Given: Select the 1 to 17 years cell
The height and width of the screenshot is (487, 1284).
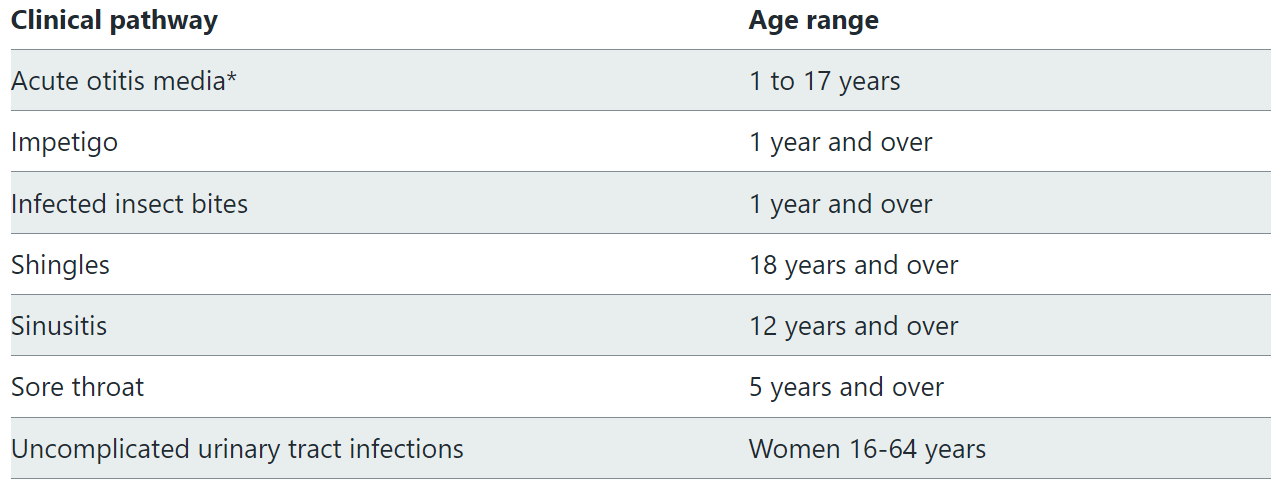Looking at the screenshot, I should click(824, 81).
